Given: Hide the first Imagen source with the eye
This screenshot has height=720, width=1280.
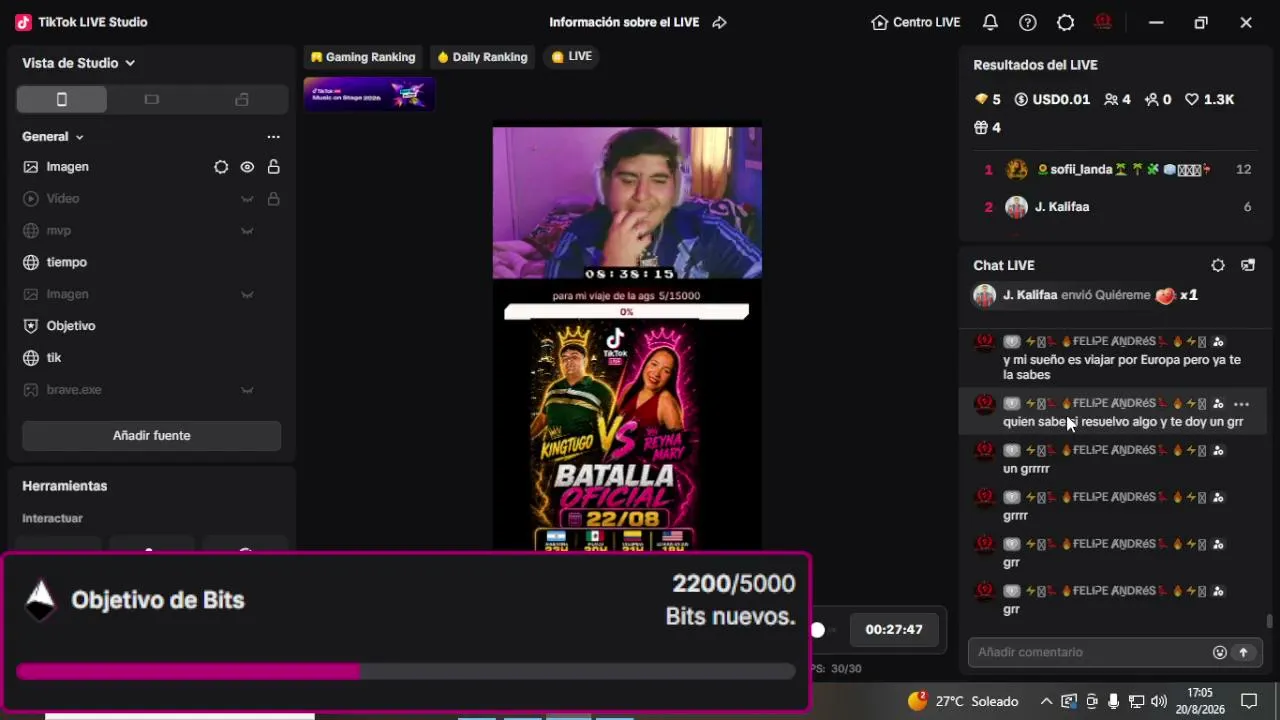Looking at the screenshot, I should (247, 167).
